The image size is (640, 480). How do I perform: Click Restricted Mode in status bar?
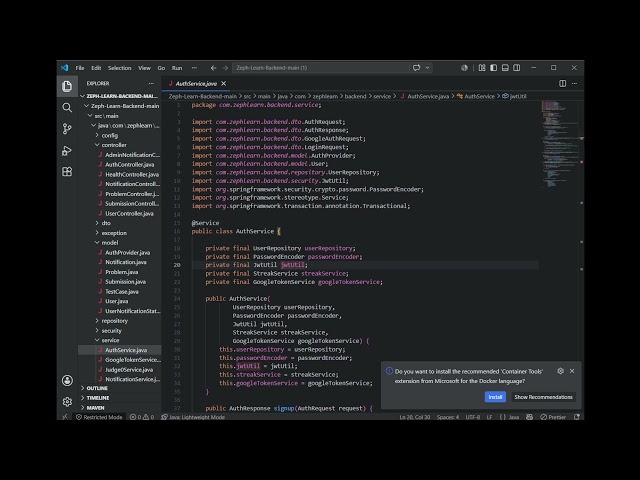[x=99, y=417]
